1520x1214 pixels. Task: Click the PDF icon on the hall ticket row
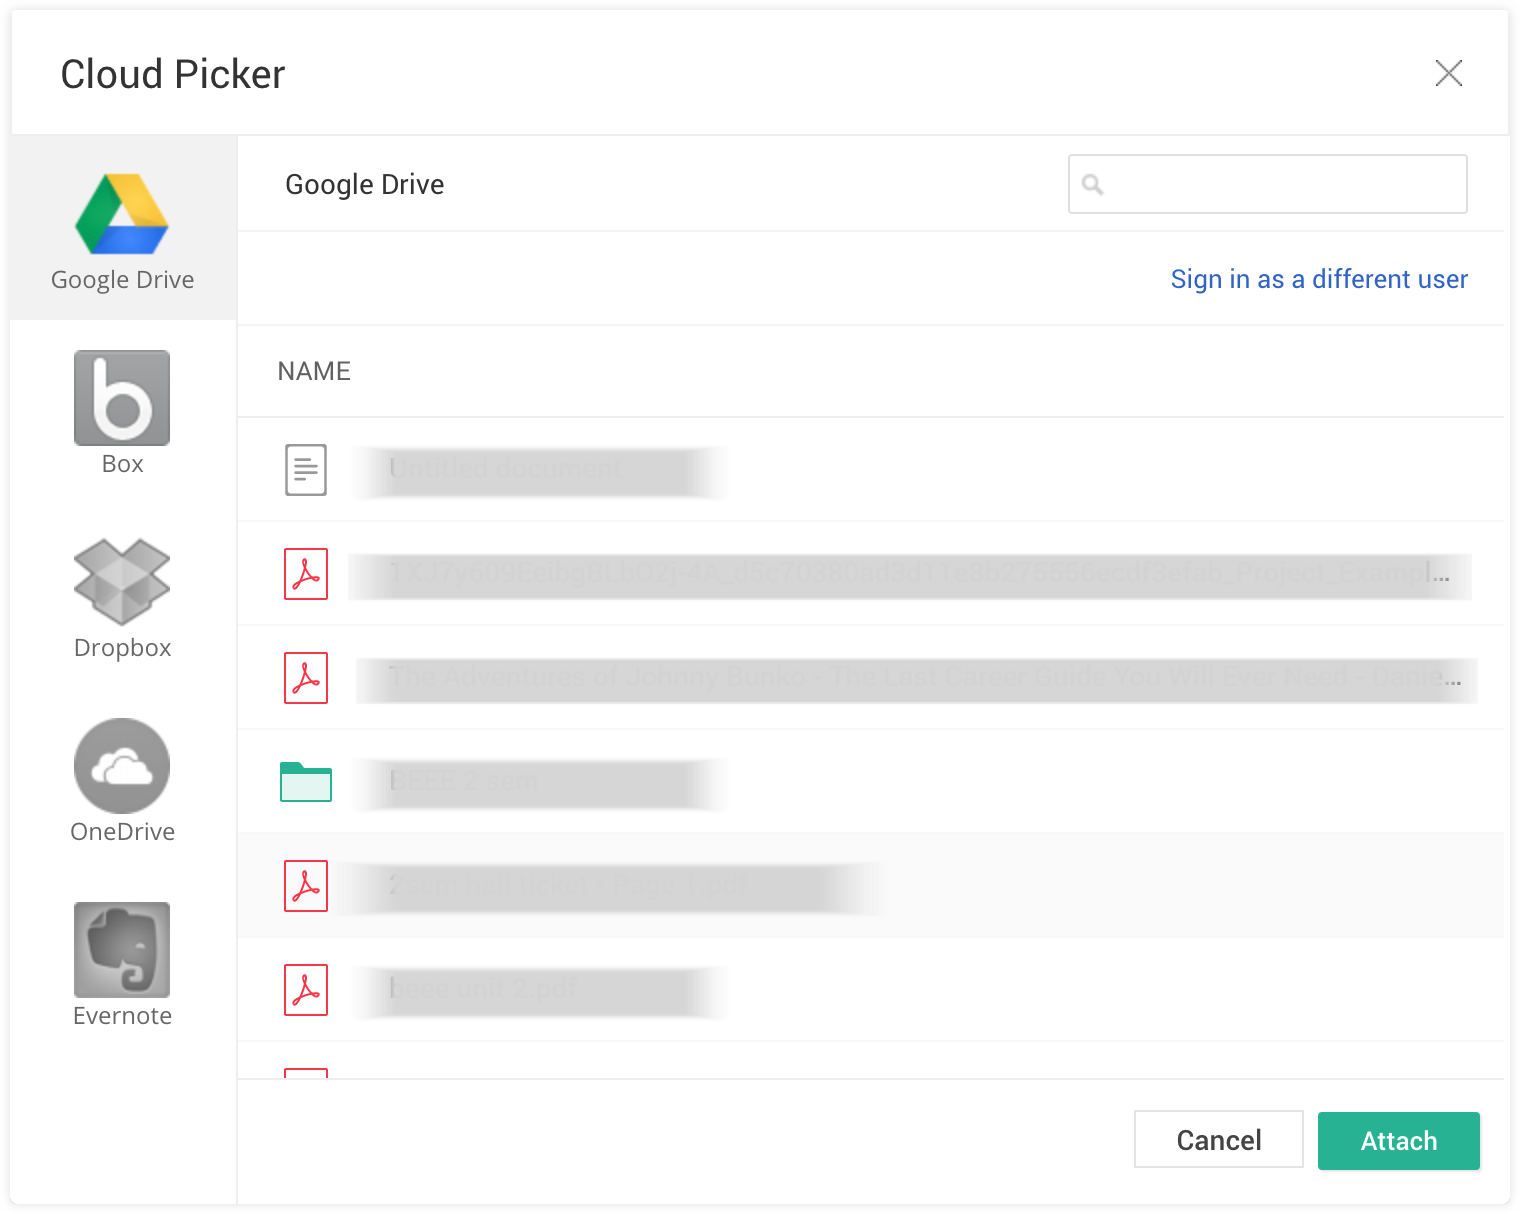pos(306,886)
